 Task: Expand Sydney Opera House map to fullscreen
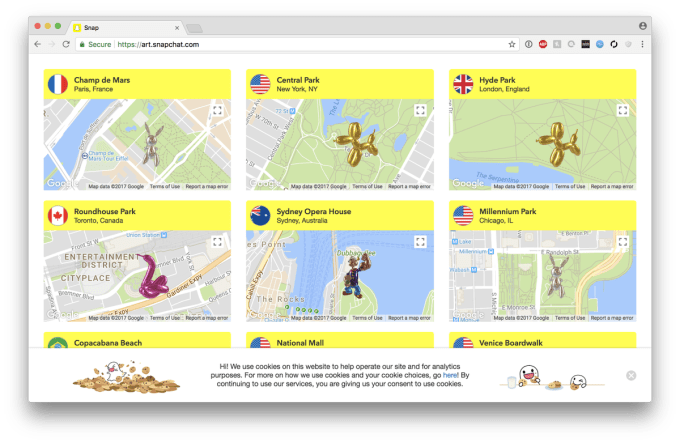(420, 242)
